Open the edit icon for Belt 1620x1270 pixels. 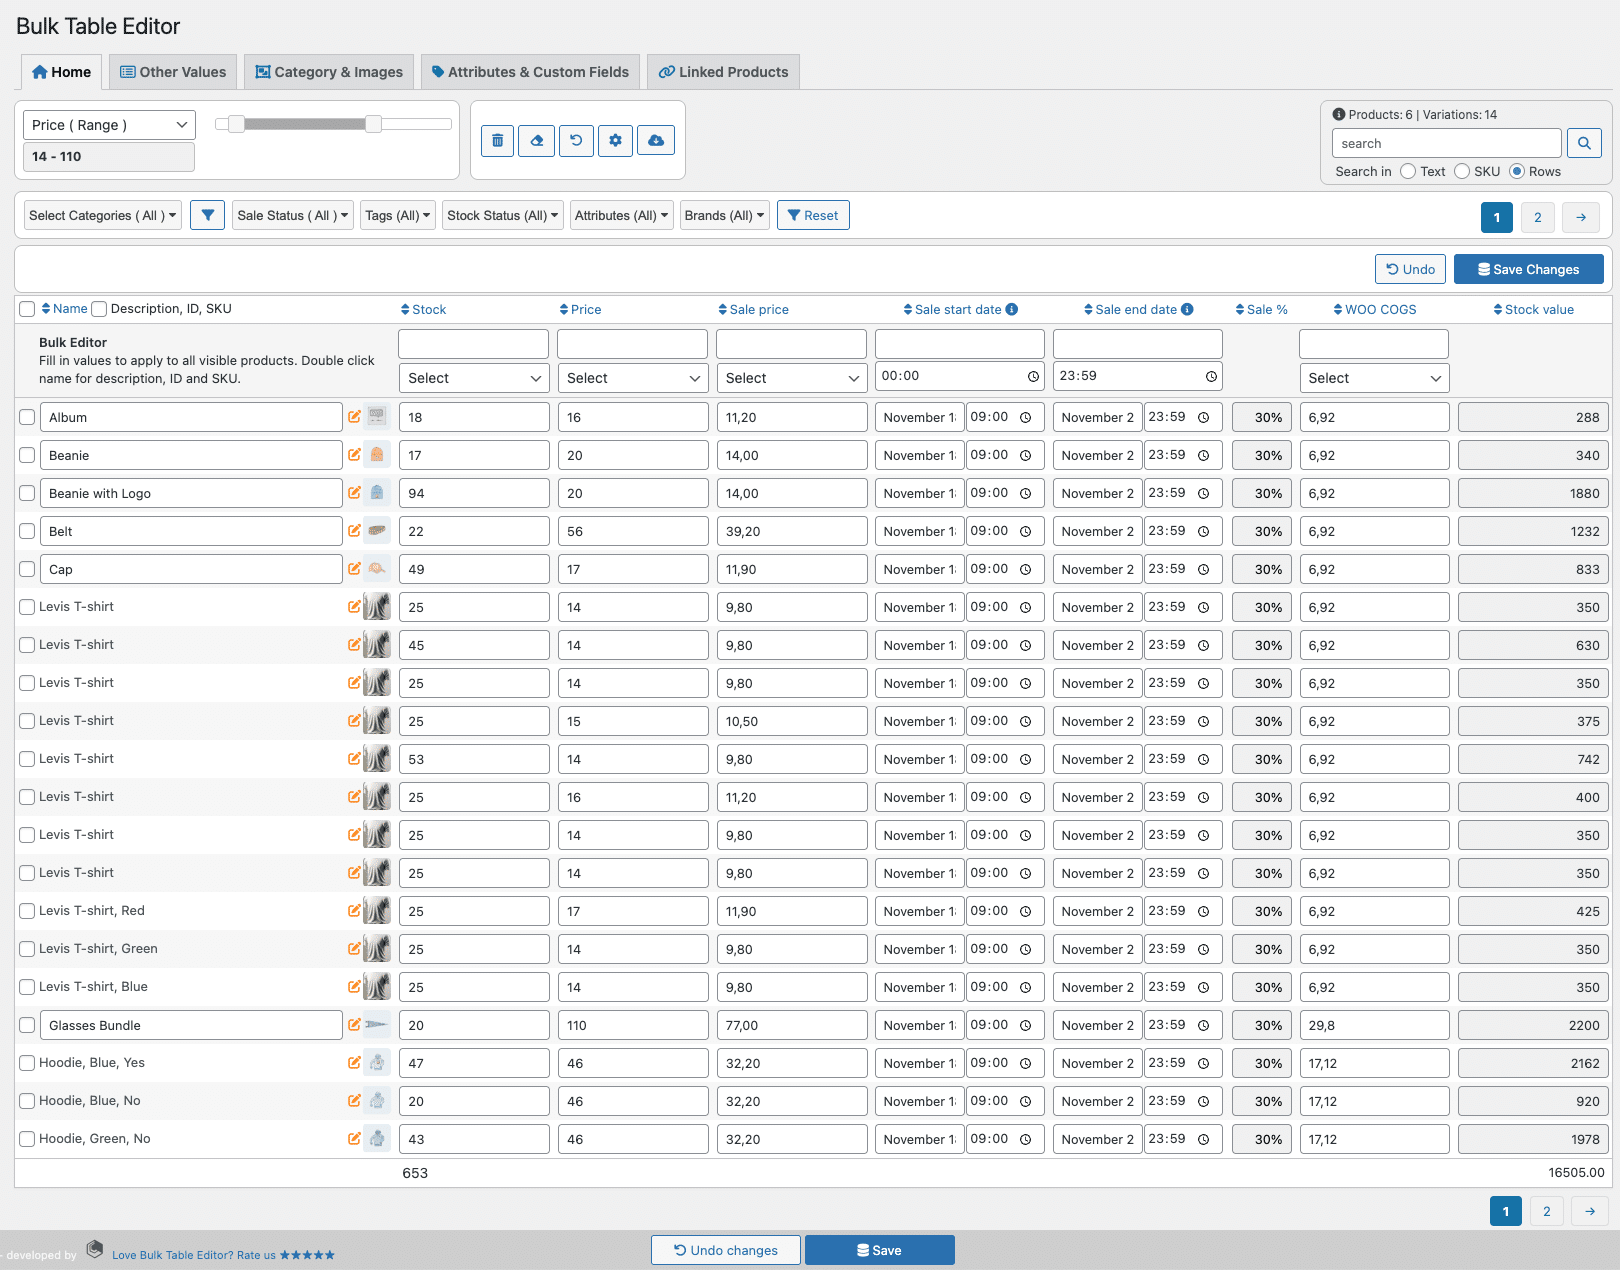354,531
